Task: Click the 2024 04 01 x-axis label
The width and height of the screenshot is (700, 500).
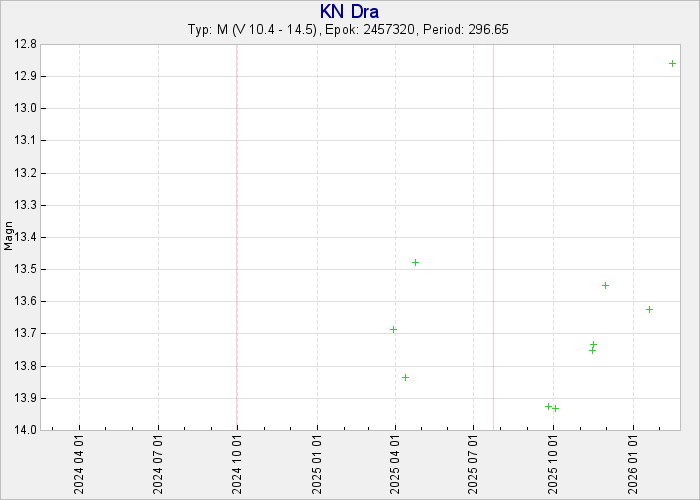Action: [x=79, y=464]
